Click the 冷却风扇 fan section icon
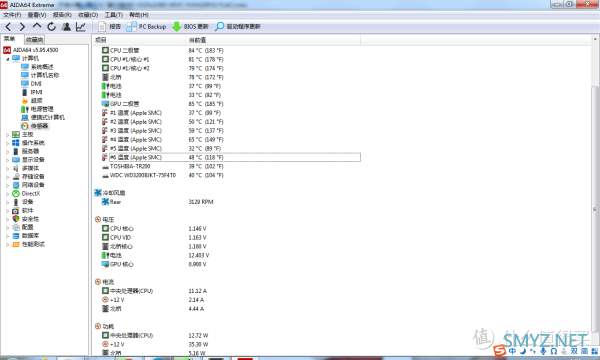The height and width of the screenshot is (360, 600). click(x=98, y=193)
